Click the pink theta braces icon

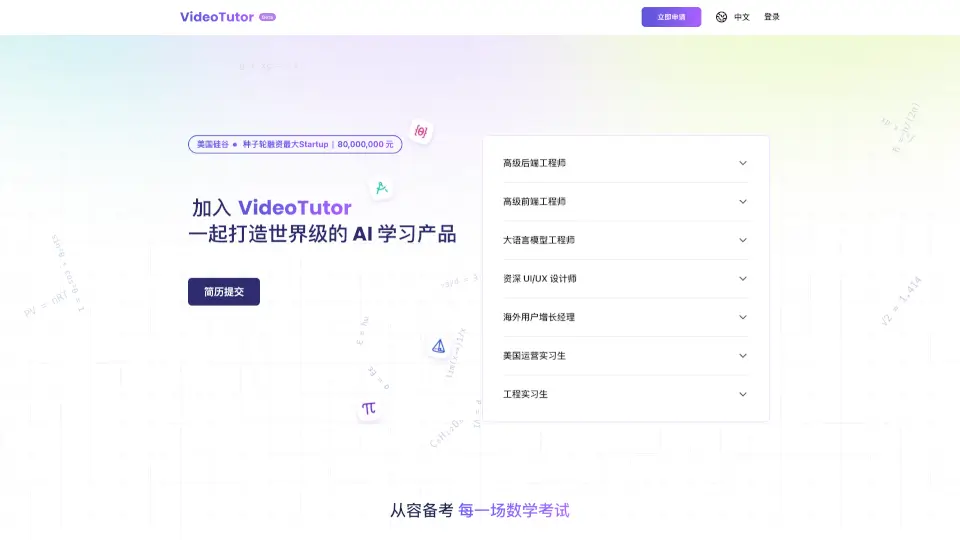[421, 131]
